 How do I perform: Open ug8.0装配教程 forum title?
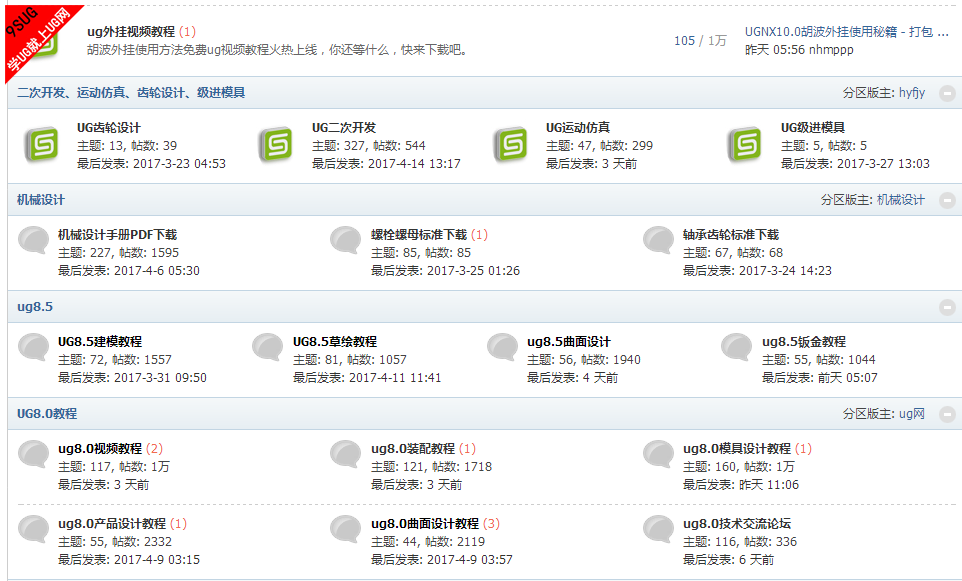[413, 449]
